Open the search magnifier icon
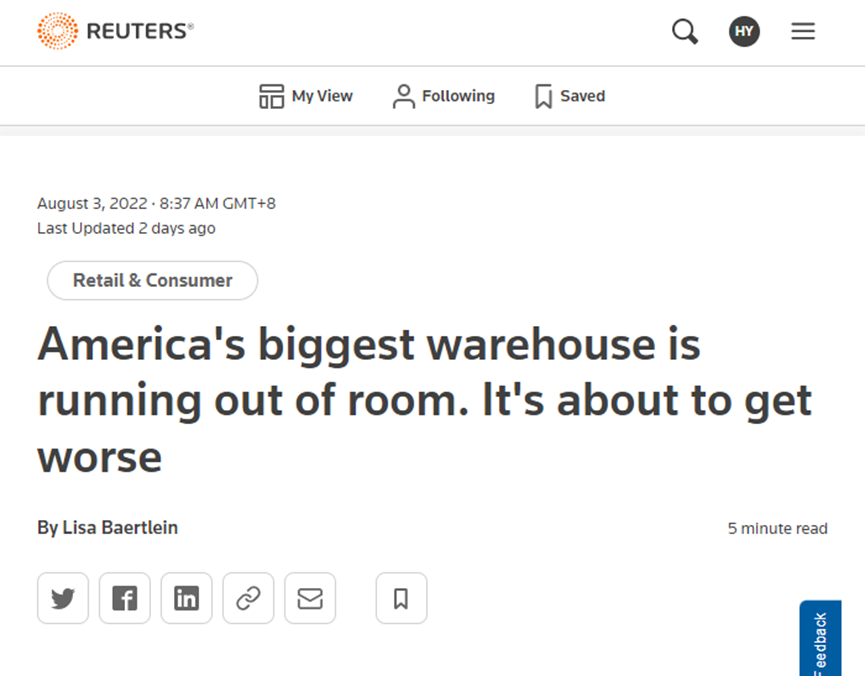865x676 pixels. pos(684,31)
